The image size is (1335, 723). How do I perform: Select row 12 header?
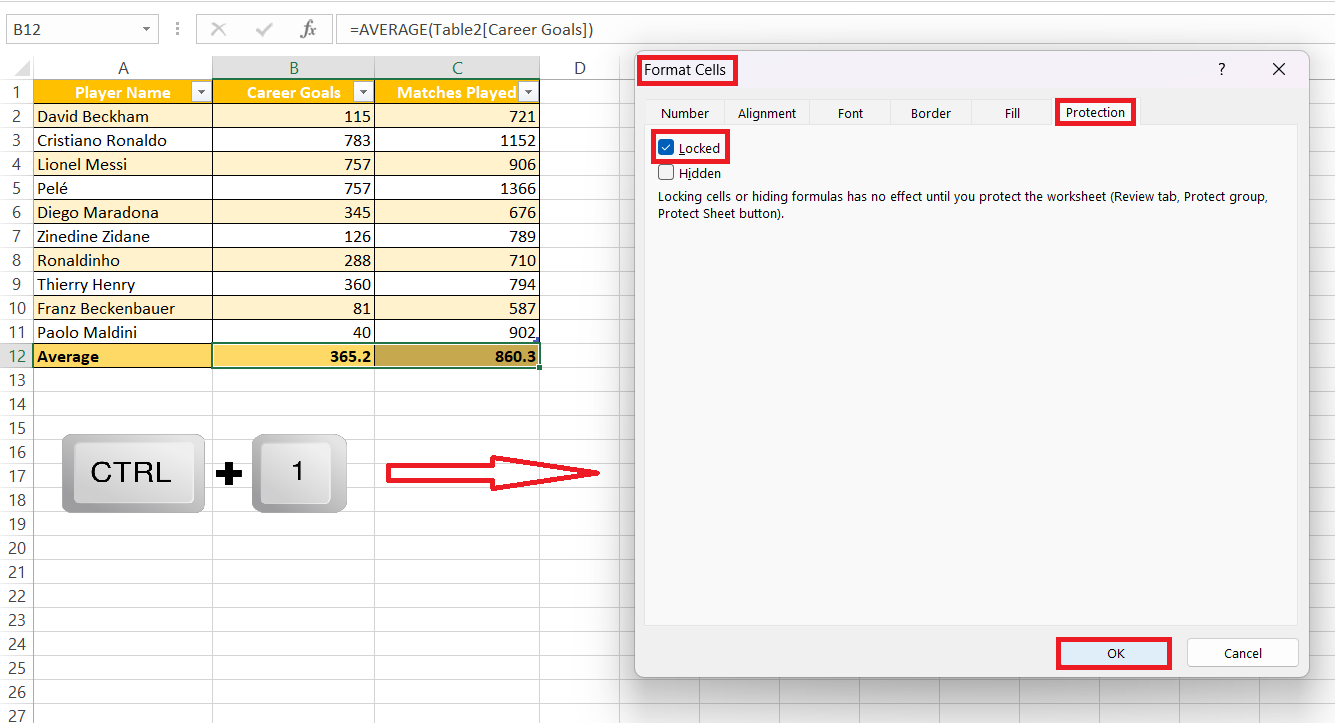(16, 356)
